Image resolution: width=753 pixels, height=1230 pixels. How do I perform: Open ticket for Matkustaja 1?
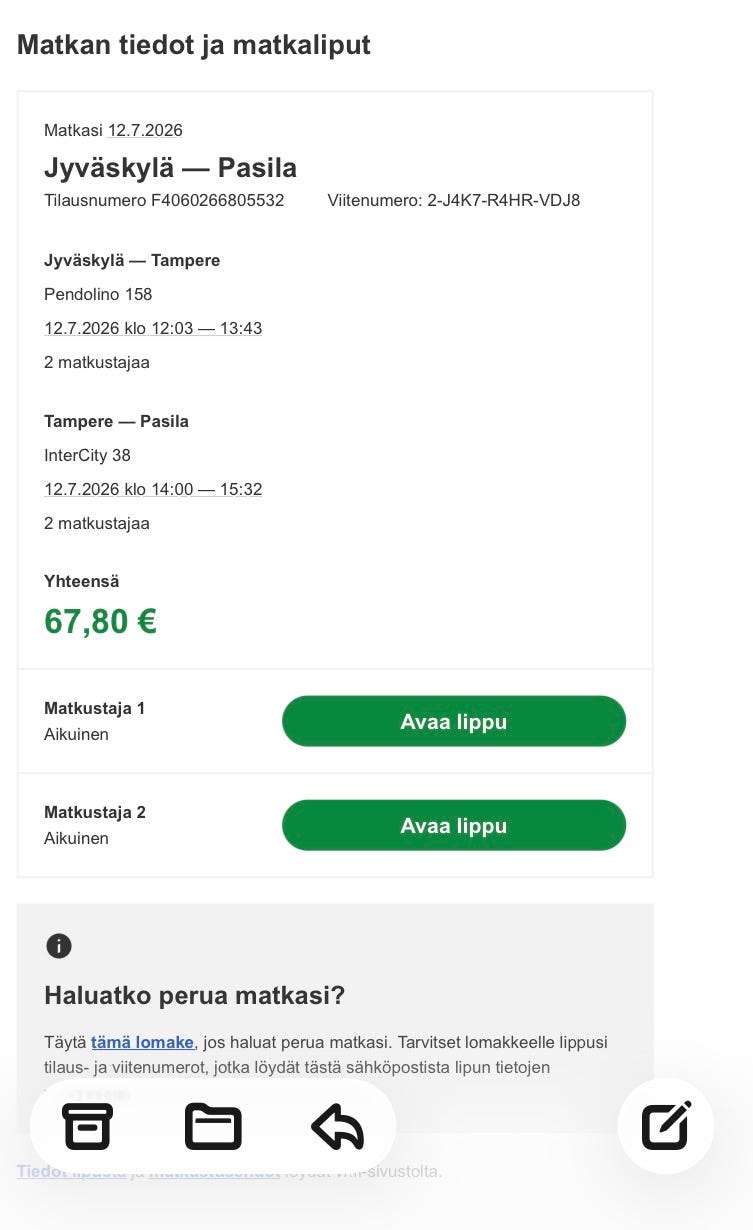tap(454, 721)
